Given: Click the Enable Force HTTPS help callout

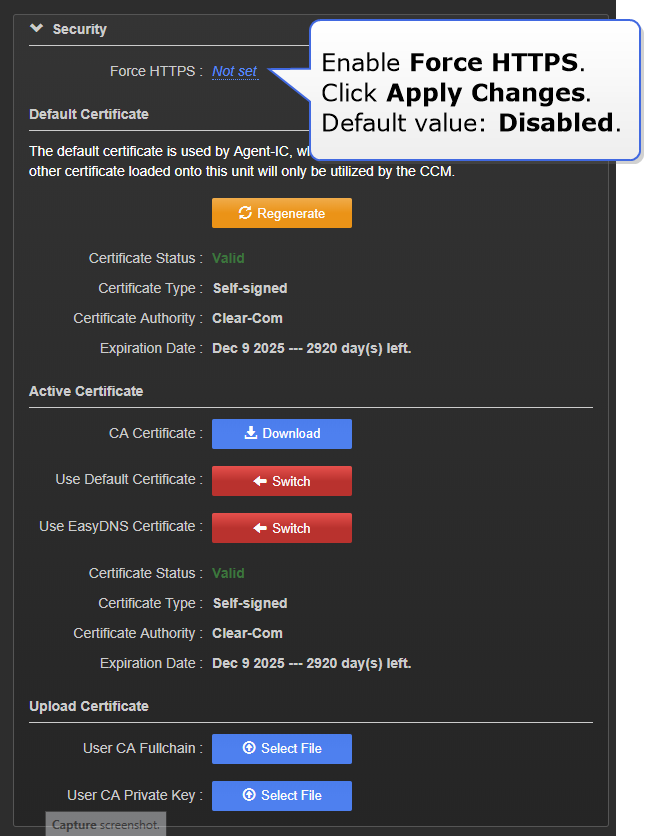Looking at the screenshot, I should [x=470, y=92].
